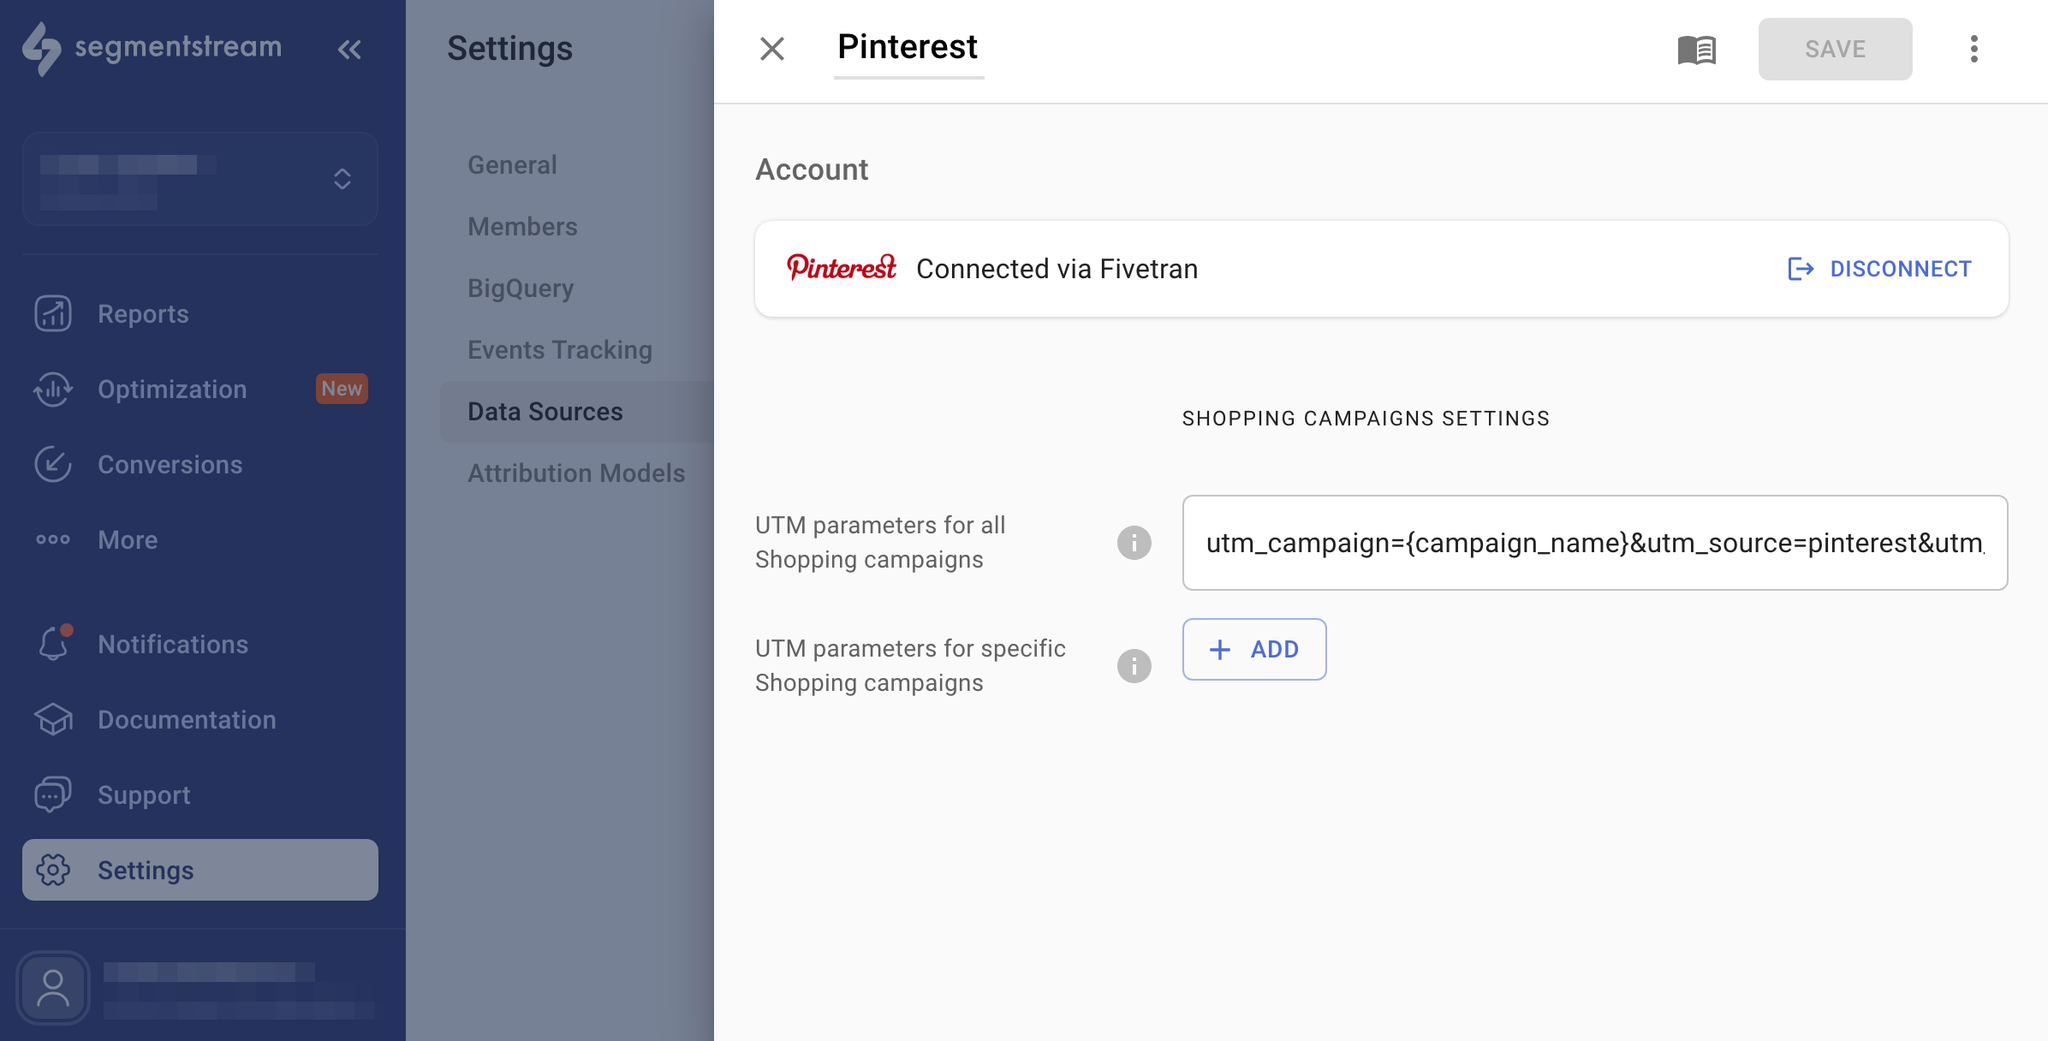Click the Settings page heading
This screenshot has height=1041, width=2048.
tap(509, 48)
